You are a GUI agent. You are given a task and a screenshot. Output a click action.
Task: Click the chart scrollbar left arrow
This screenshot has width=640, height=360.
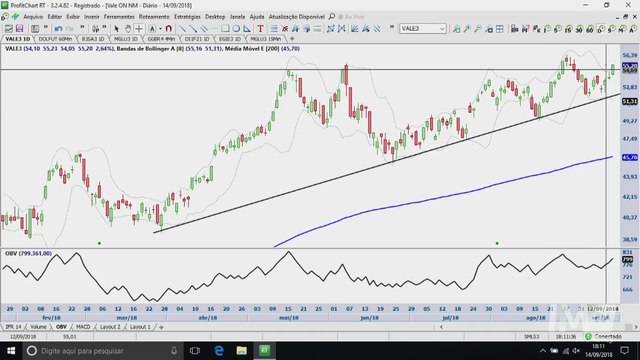point(441,327)
